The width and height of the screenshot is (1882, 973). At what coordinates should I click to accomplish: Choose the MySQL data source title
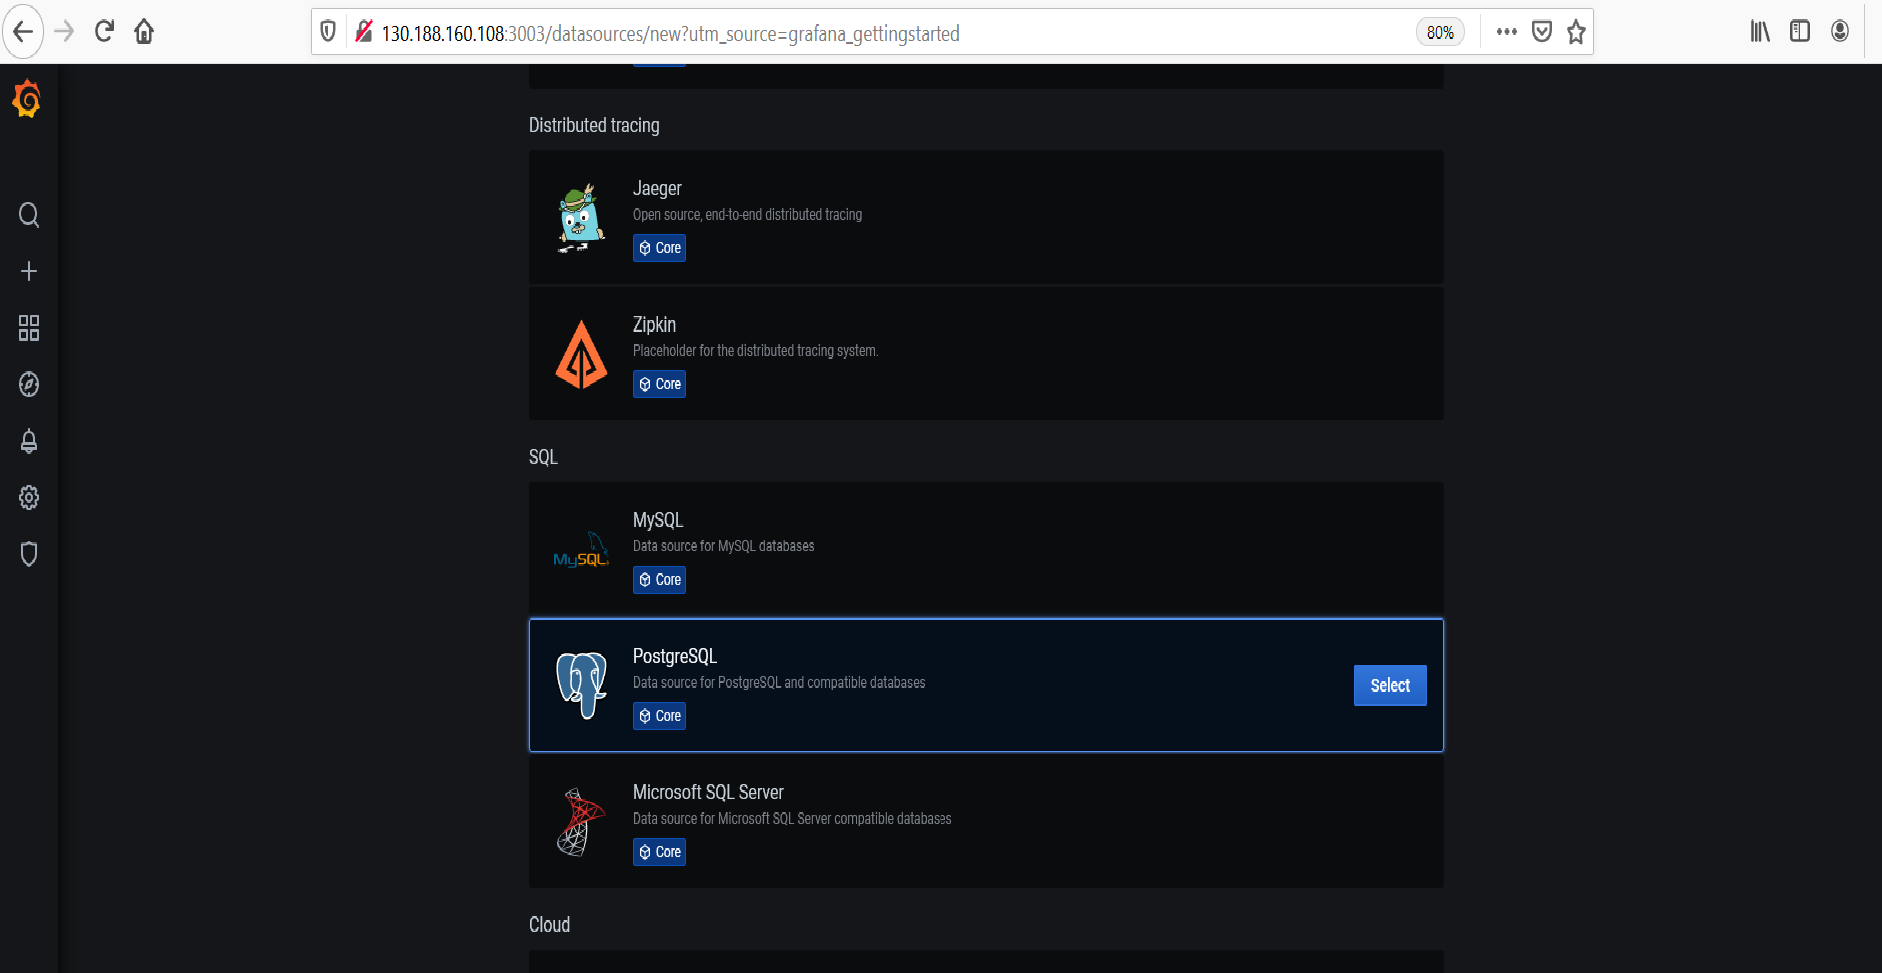click(x=658, y=520)
